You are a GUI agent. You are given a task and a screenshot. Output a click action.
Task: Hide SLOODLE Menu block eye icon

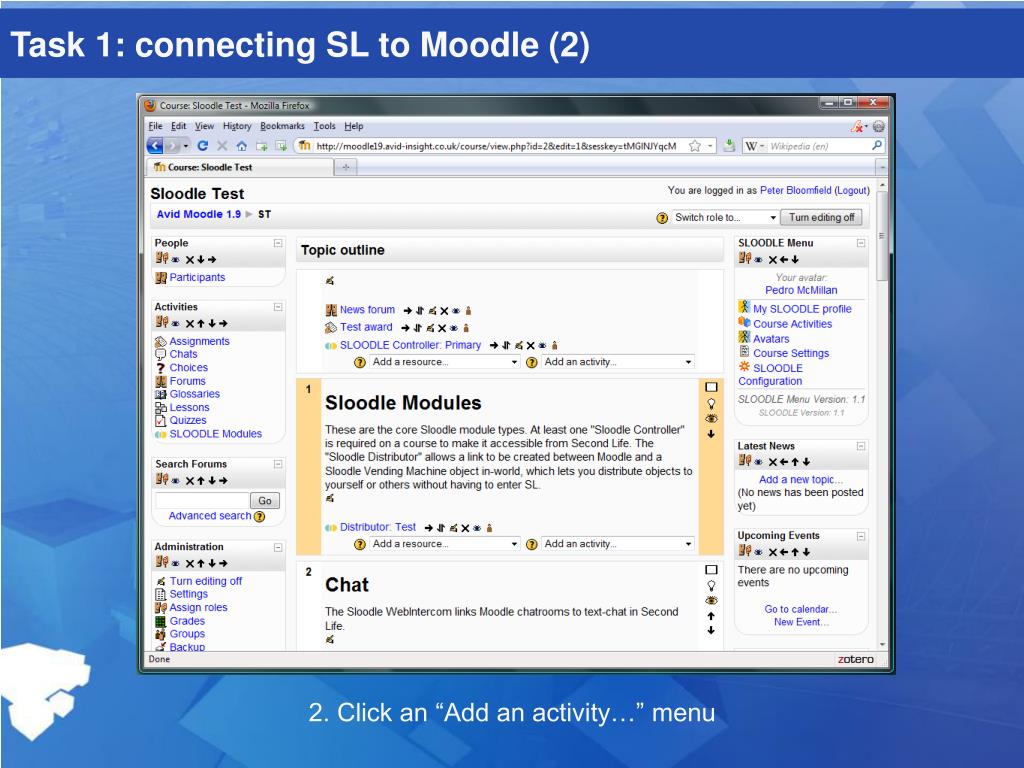[758, 259]
